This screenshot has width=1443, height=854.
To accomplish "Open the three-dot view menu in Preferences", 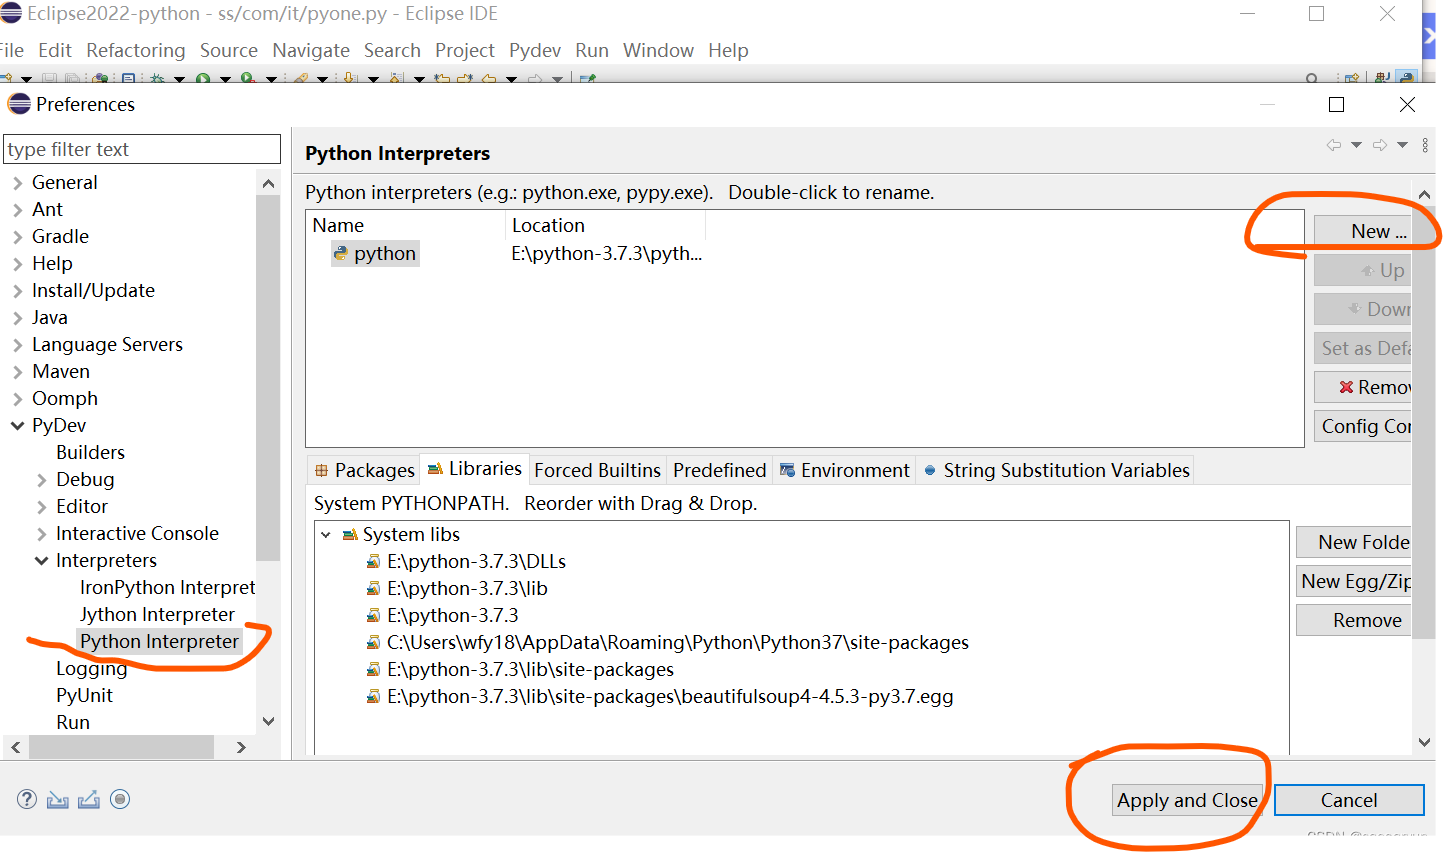I will pyautogui.click(x=1425, y=145).
